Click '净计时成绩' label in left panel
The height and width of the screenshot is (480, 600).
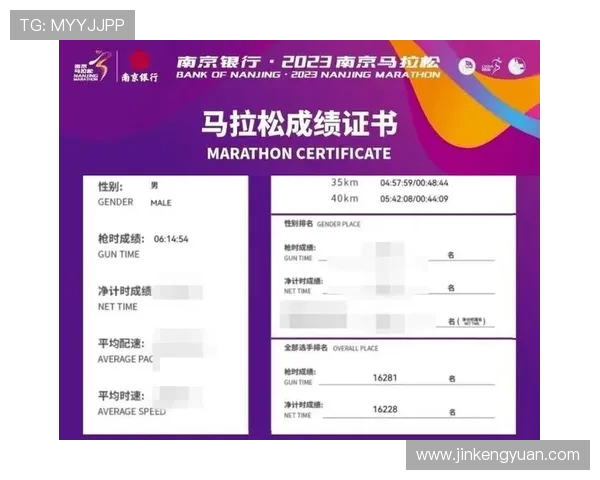(124, 291)
